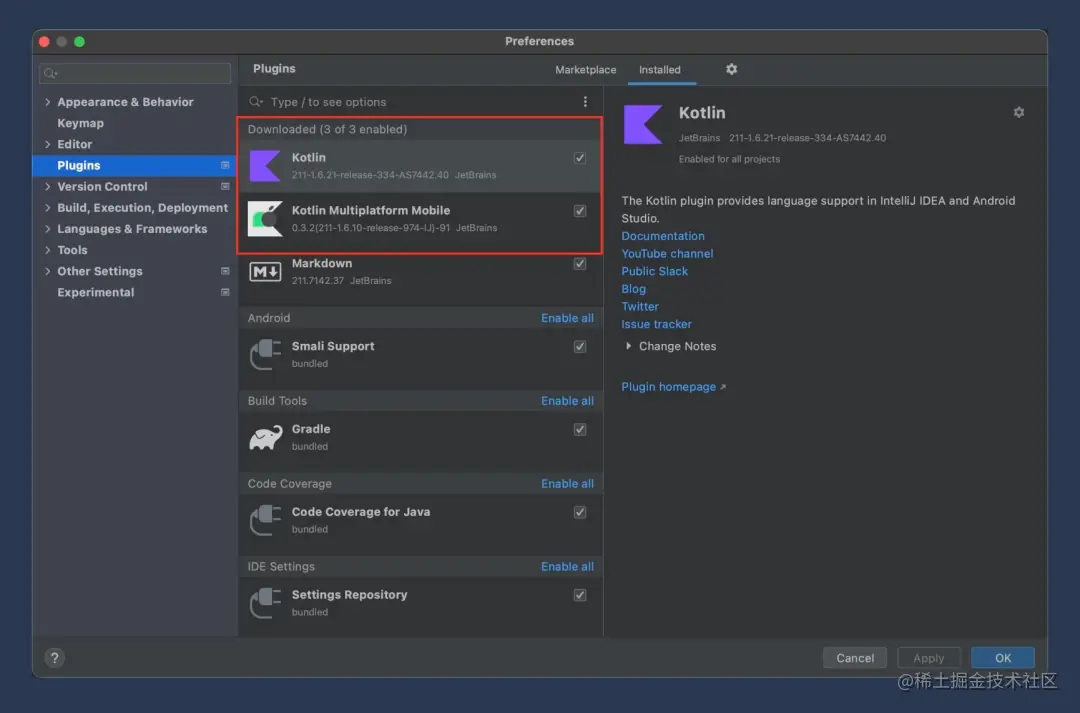The height and width of the screenshot is (713, 1080).
Task: Click the Kotlin plugin icon in list
Action: tap(265, 166)
